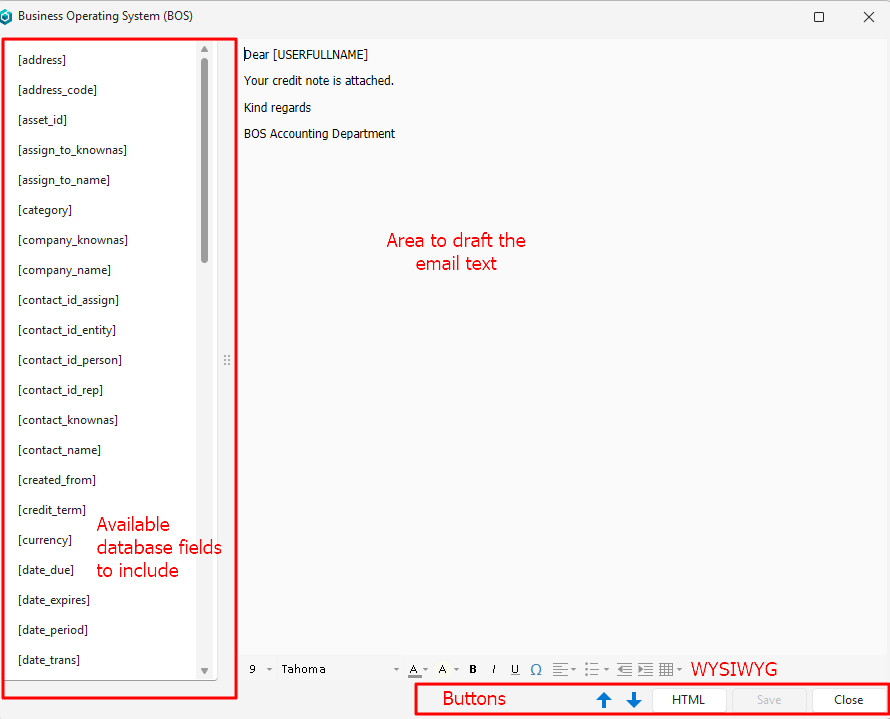
Task: Click the decrease indent icon
Action: coord(624,670)
